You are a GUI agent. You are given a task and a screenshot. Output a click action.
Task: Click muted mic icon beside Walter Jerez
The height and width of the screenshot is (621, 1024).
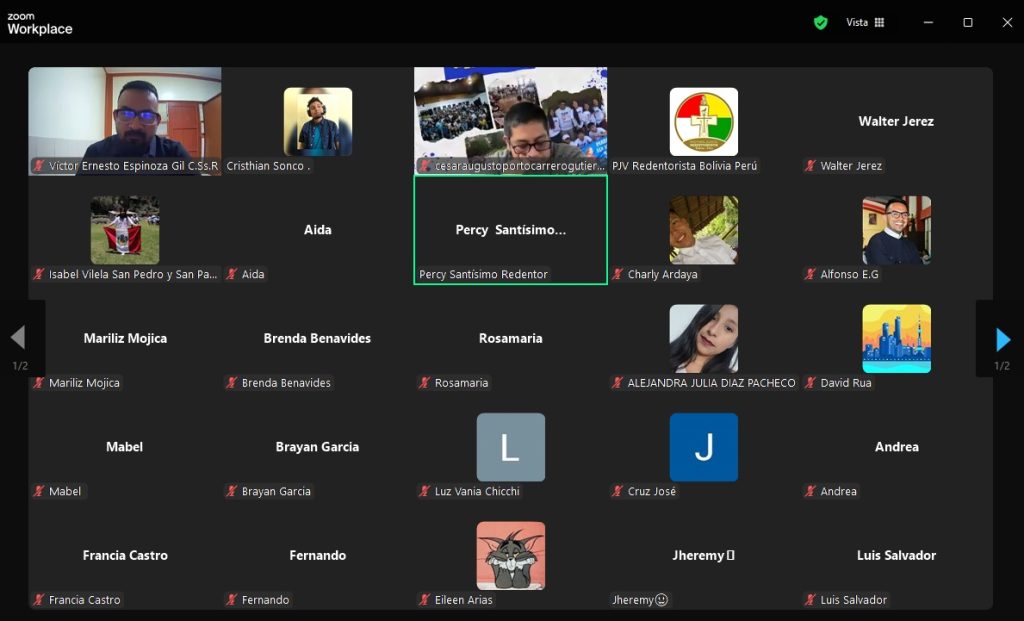(811, 166)
